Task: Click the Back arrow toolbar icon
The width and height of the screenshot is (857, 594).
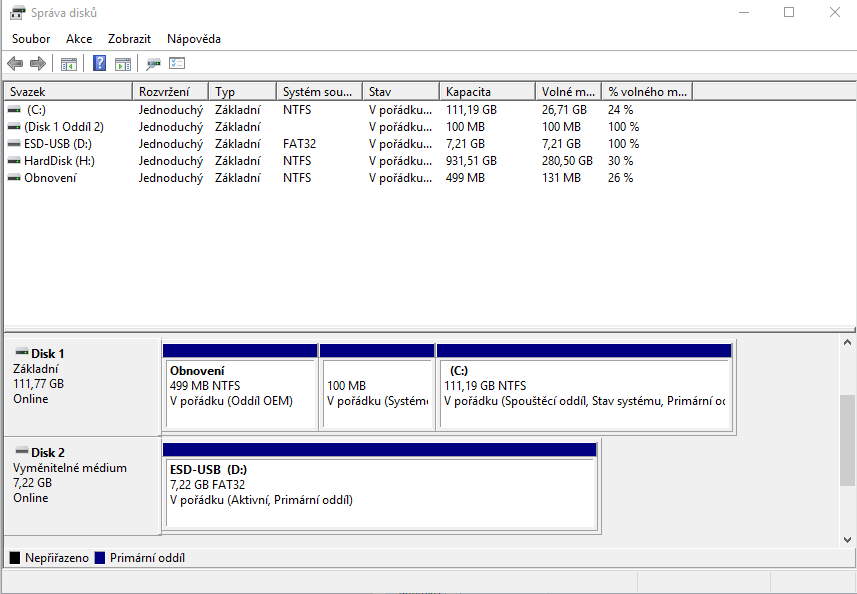Action: click(x=15, y=64)
